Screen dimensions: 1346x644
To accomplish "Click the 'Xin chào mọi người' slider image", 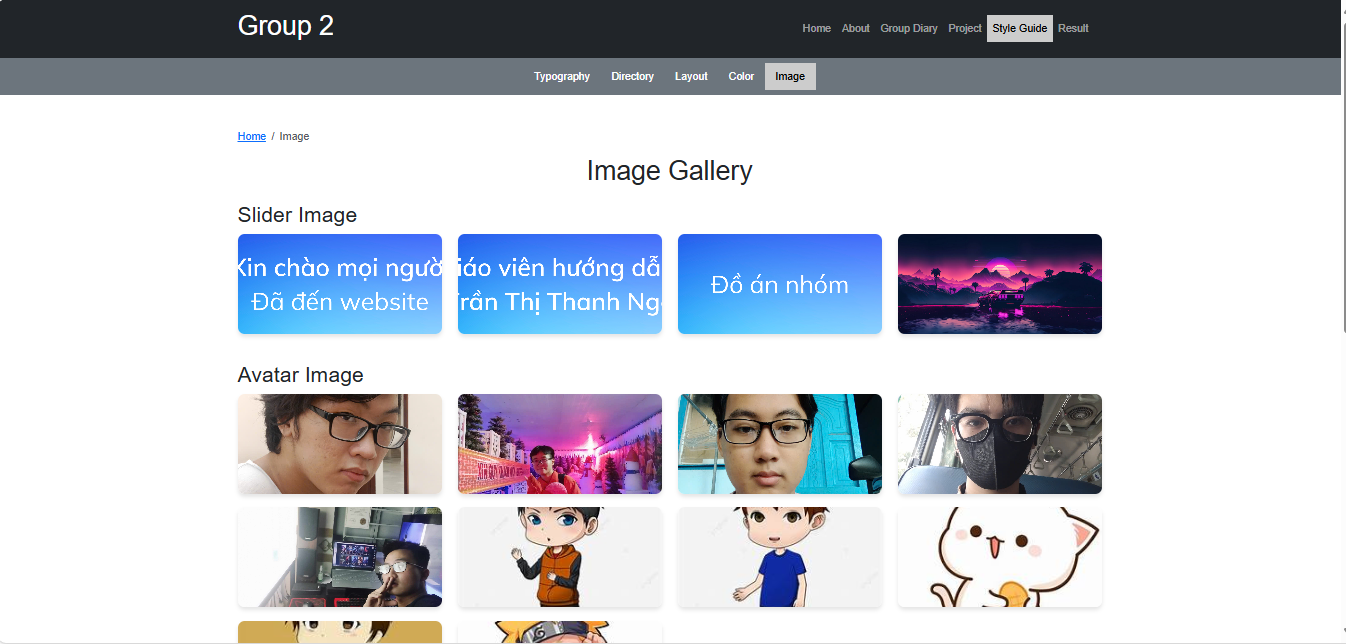I will [x=339, y=284].
